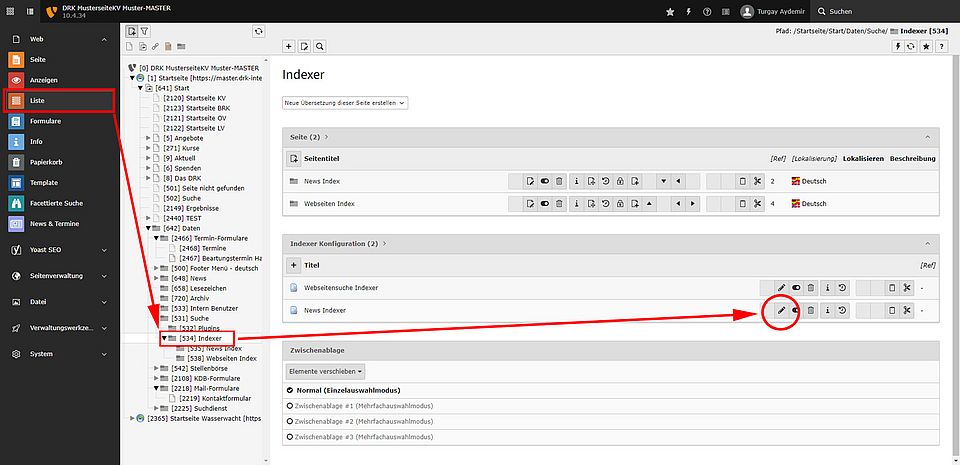
Task: Cut the News Index page with scissors icon
Action: [x=757, y=181]
